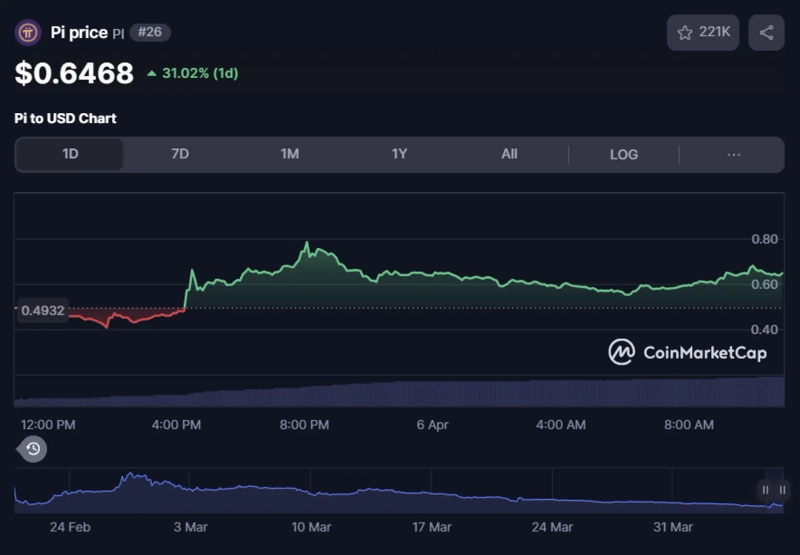Click the Pi coin logo icon
This screenshot has height=555, width=800.
coord(28,33)
